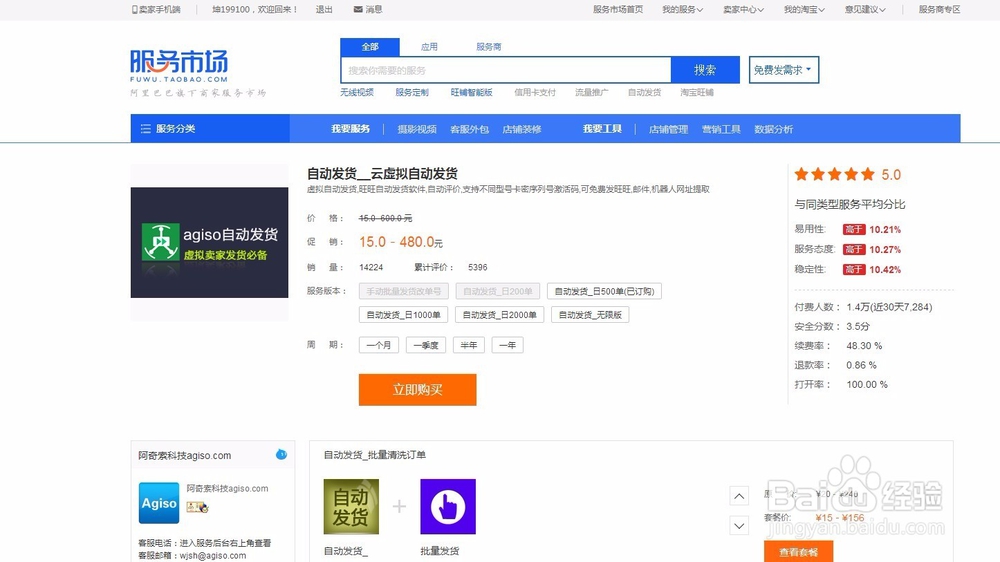
Task: Open the 自动发货 package thumbnail
Action: (351, 507)
